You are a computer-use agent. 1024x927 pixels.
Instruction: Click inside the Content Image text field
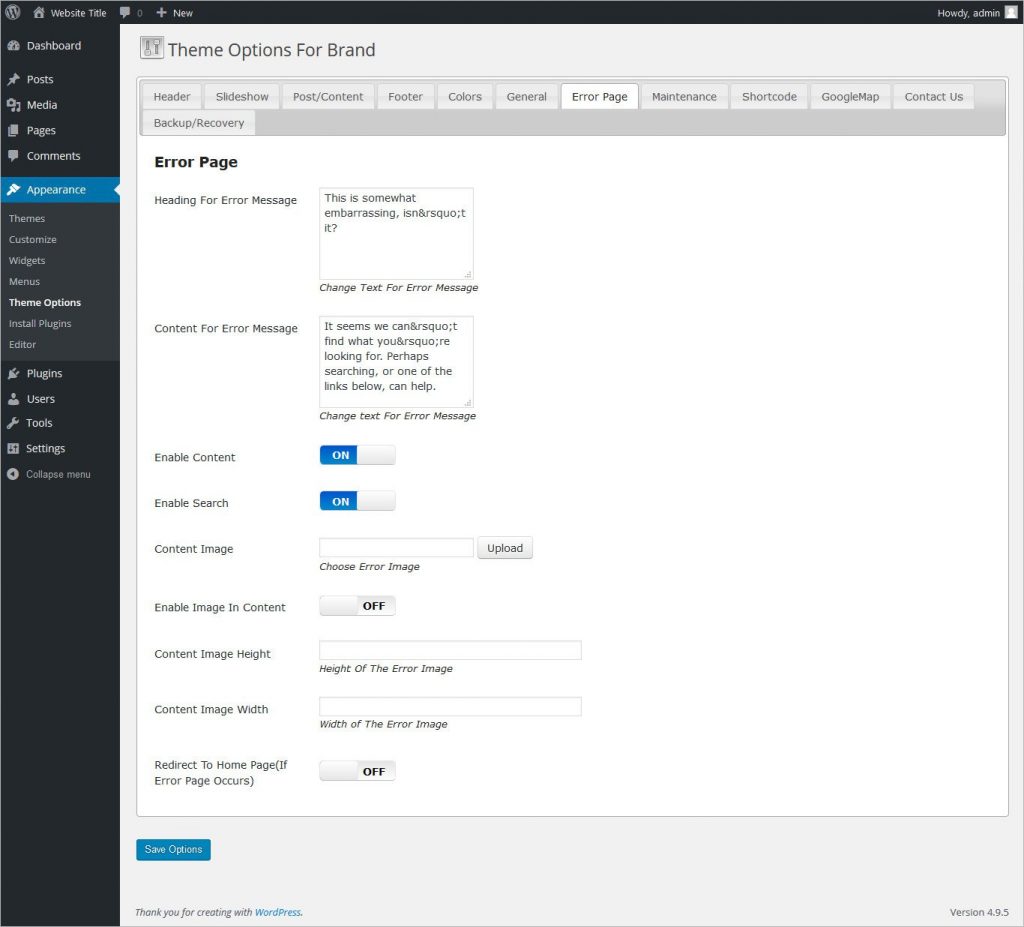[x=395, y=547]
